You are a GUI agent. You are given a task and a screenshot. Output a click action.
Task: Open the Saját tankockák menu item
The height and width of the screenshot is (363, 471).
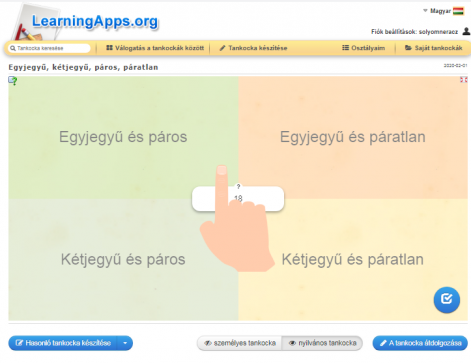434,48
